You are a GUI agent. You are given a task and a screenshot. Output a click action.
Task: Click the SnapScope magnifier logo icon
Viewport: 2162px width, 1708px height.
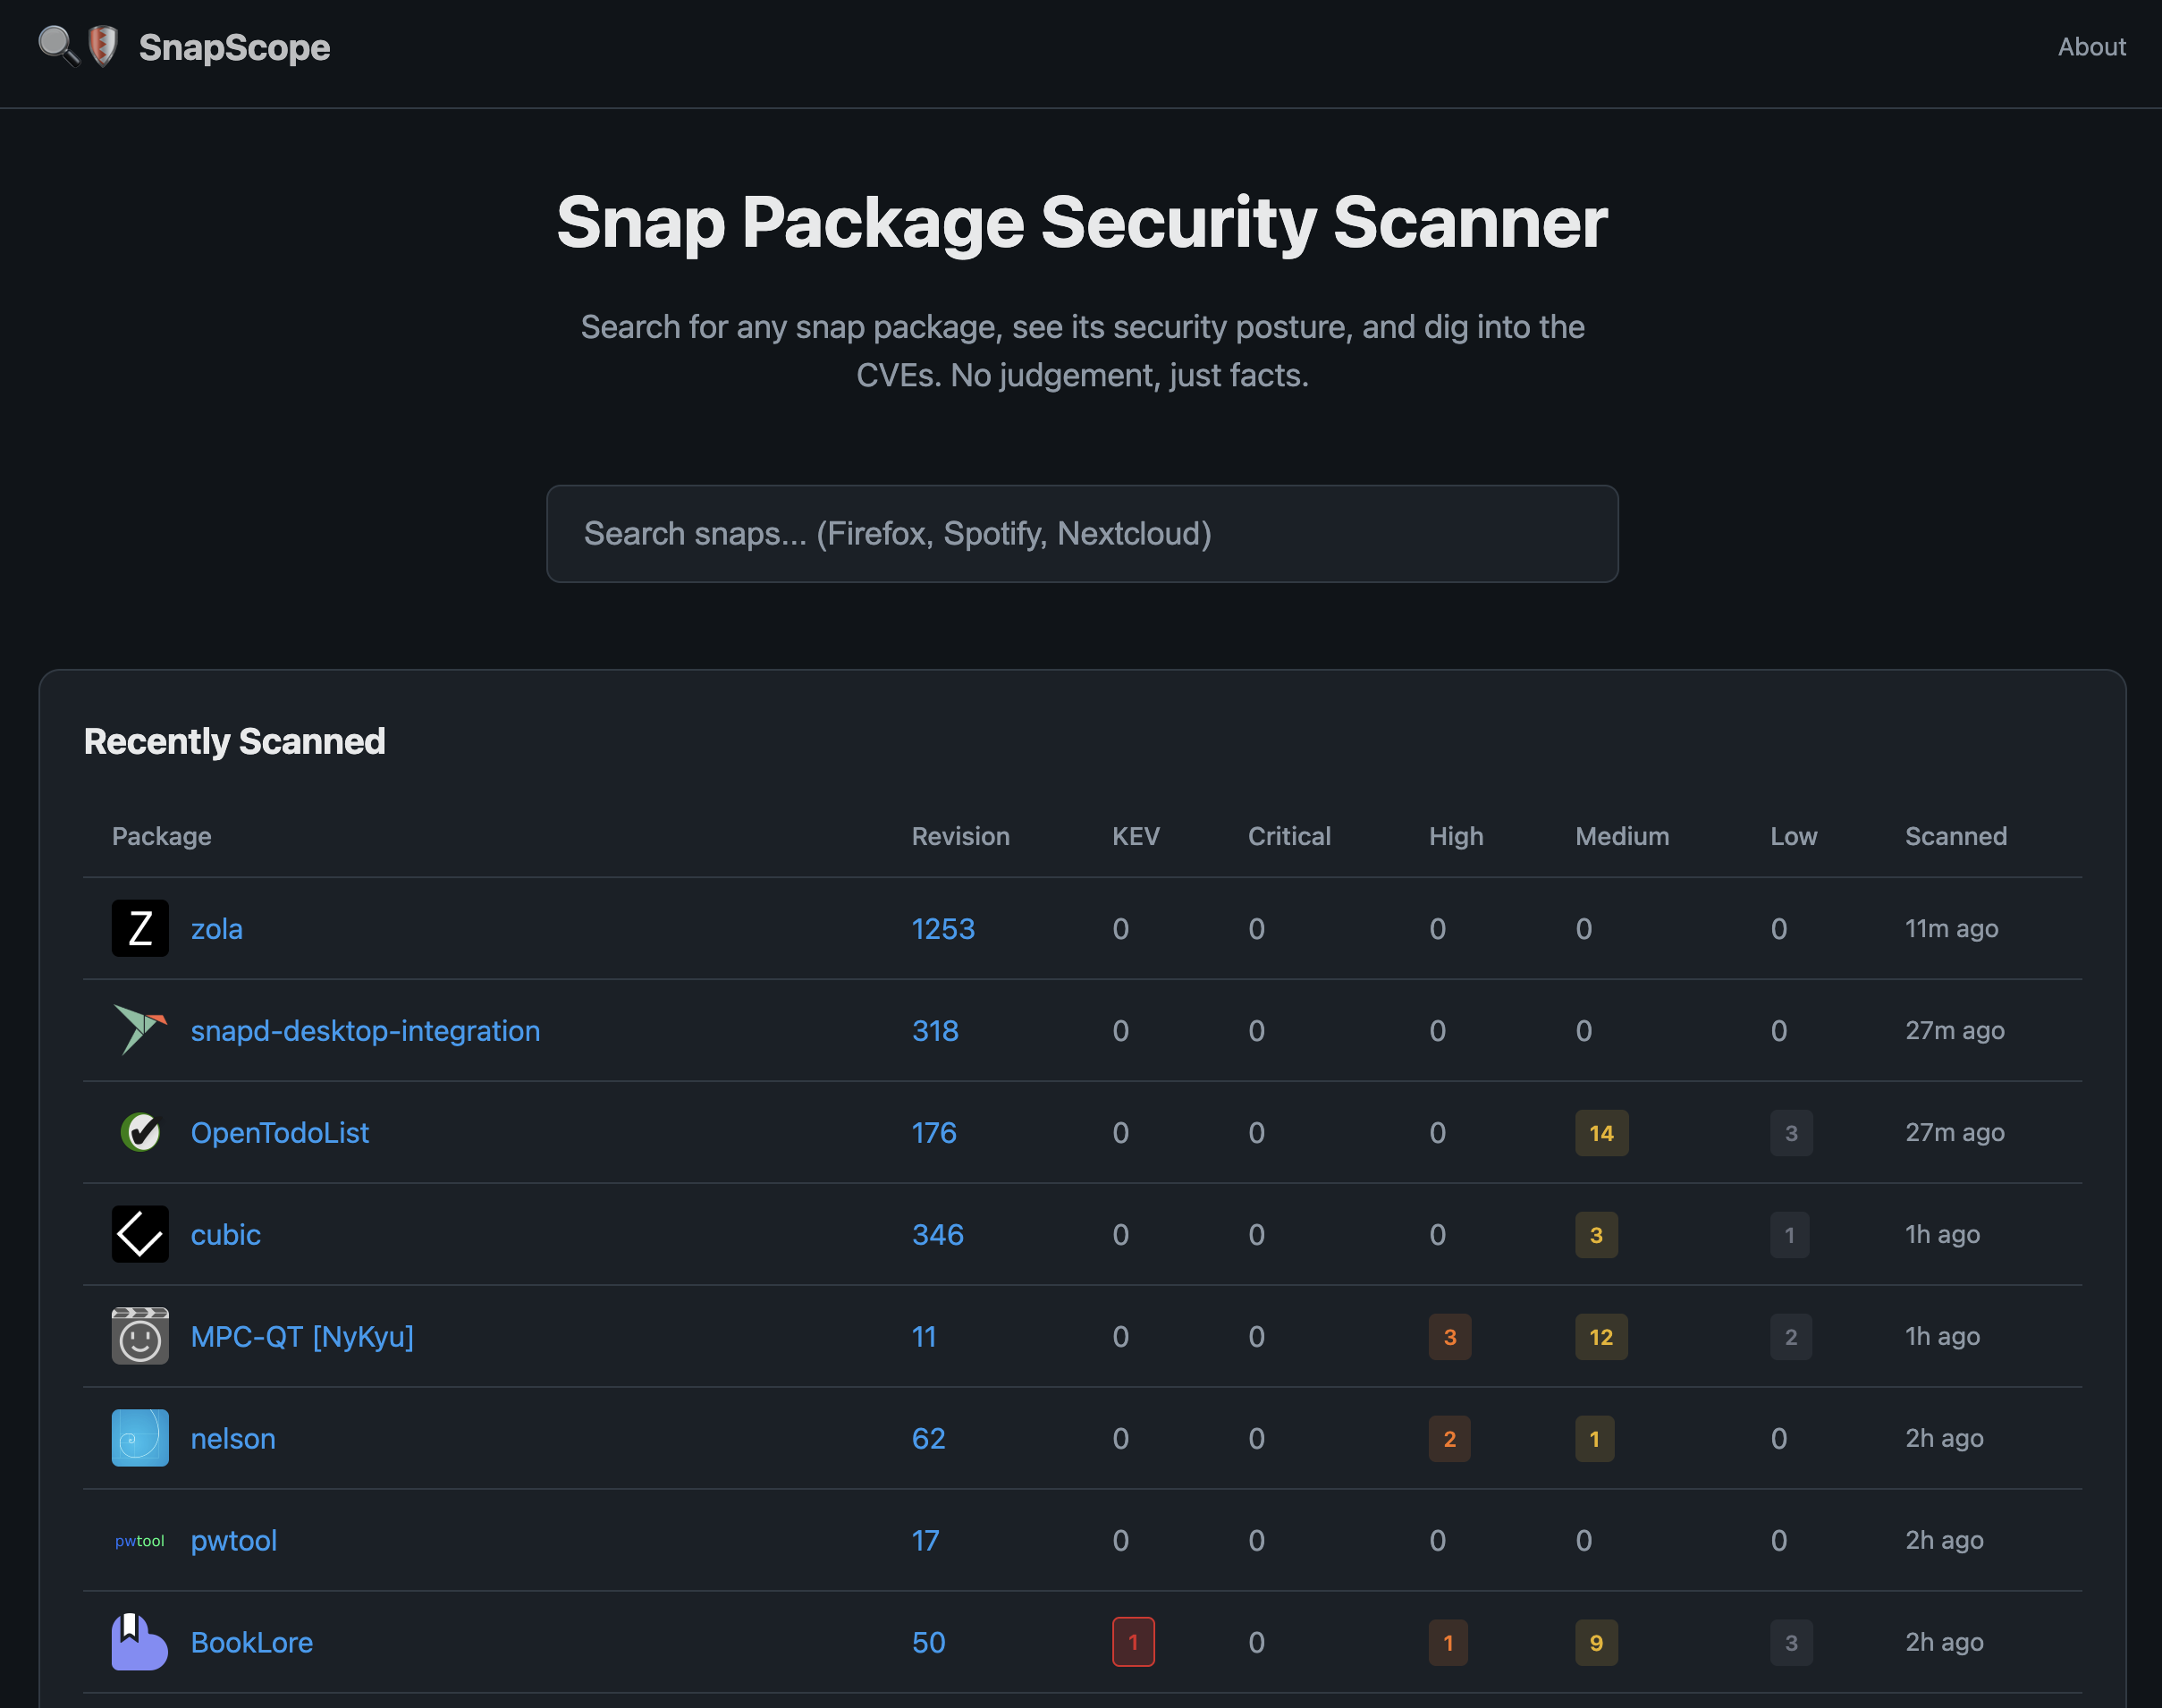tap(58, 46)
